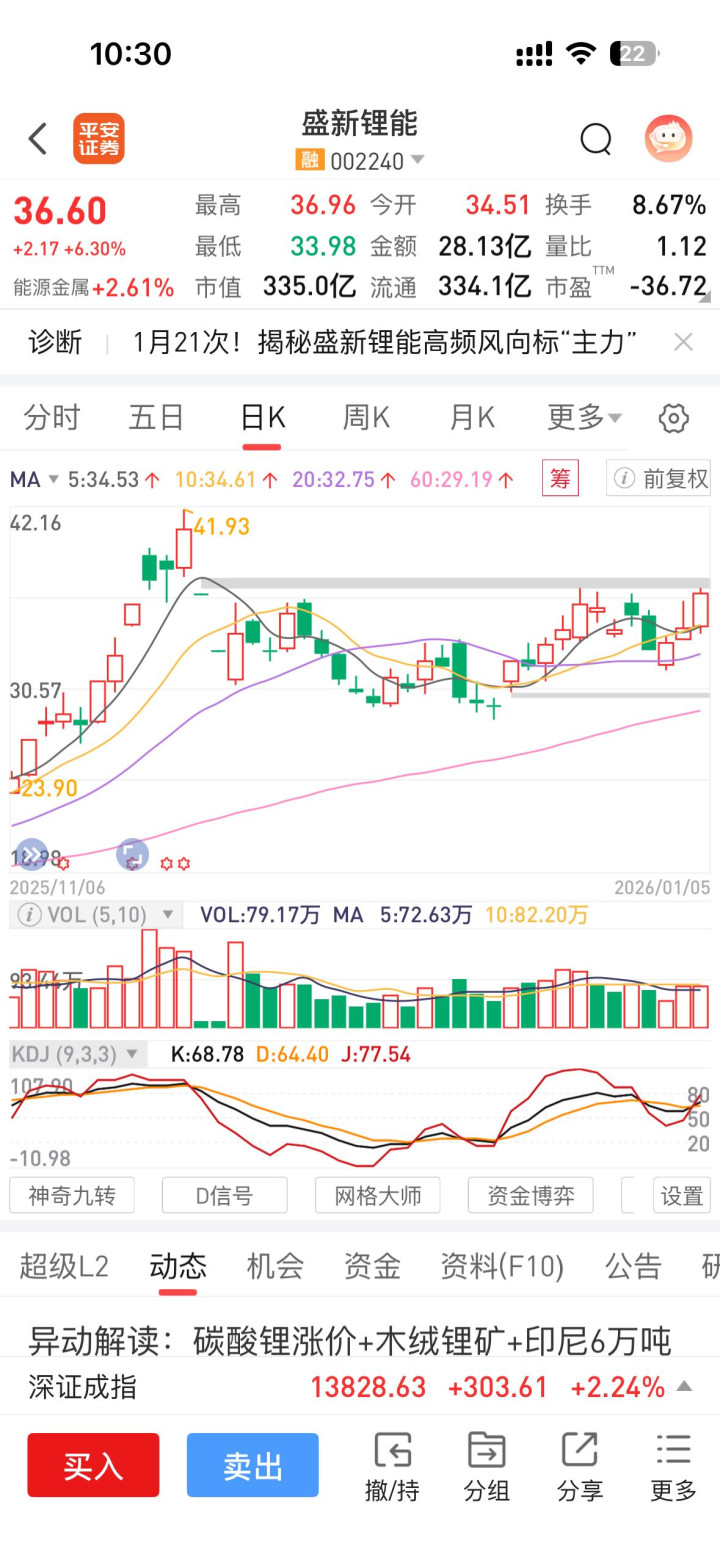Tap the 换手 8.67% value
Image resolution: width=720 pixels, height=1560 pixels.
pyautogui.click(x=669, y=205)
